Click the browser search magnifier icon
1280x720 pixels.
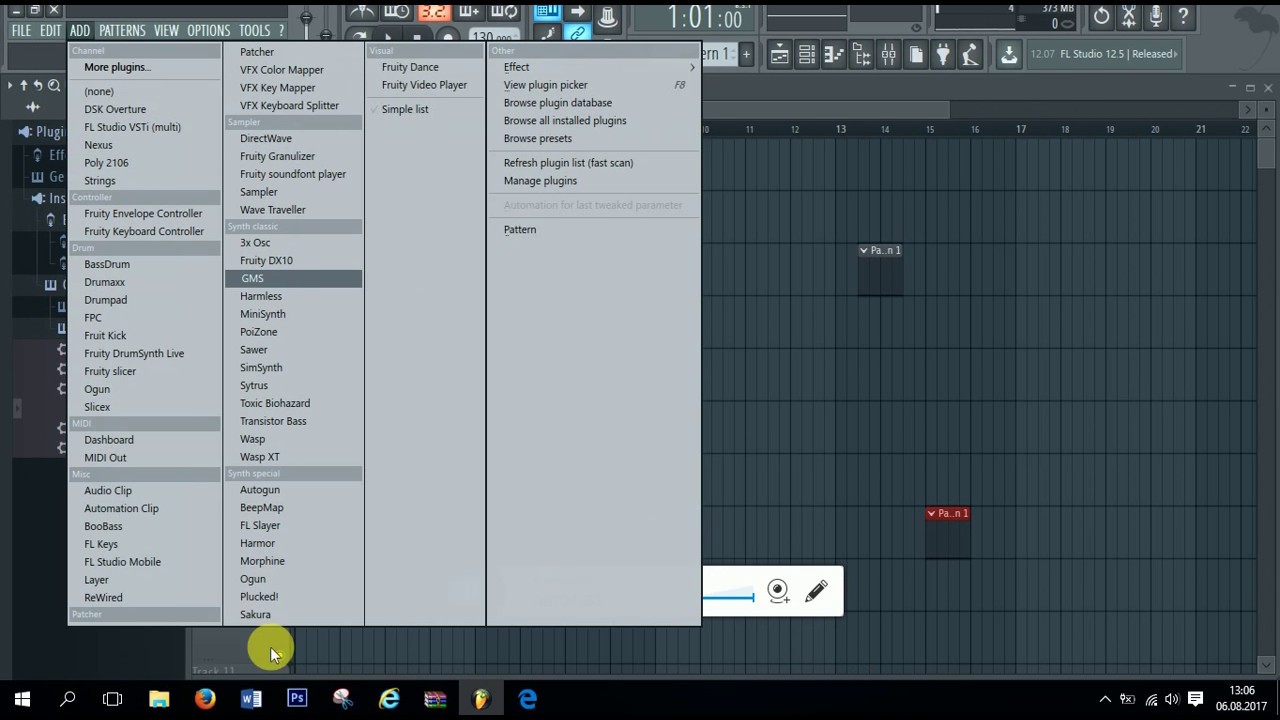pos(54,86)
